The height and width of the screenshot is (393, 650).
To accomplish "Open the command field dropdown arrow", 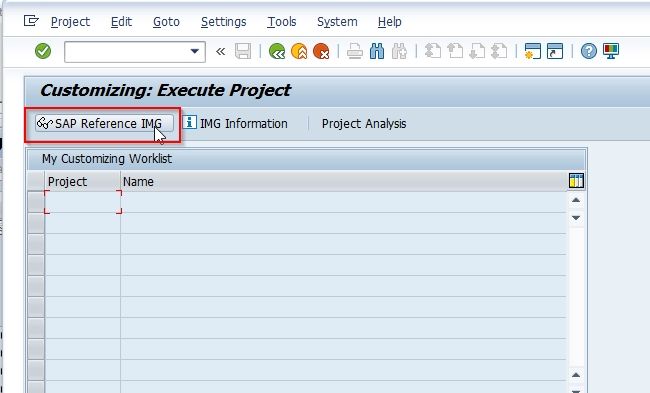I will point(194,51).
